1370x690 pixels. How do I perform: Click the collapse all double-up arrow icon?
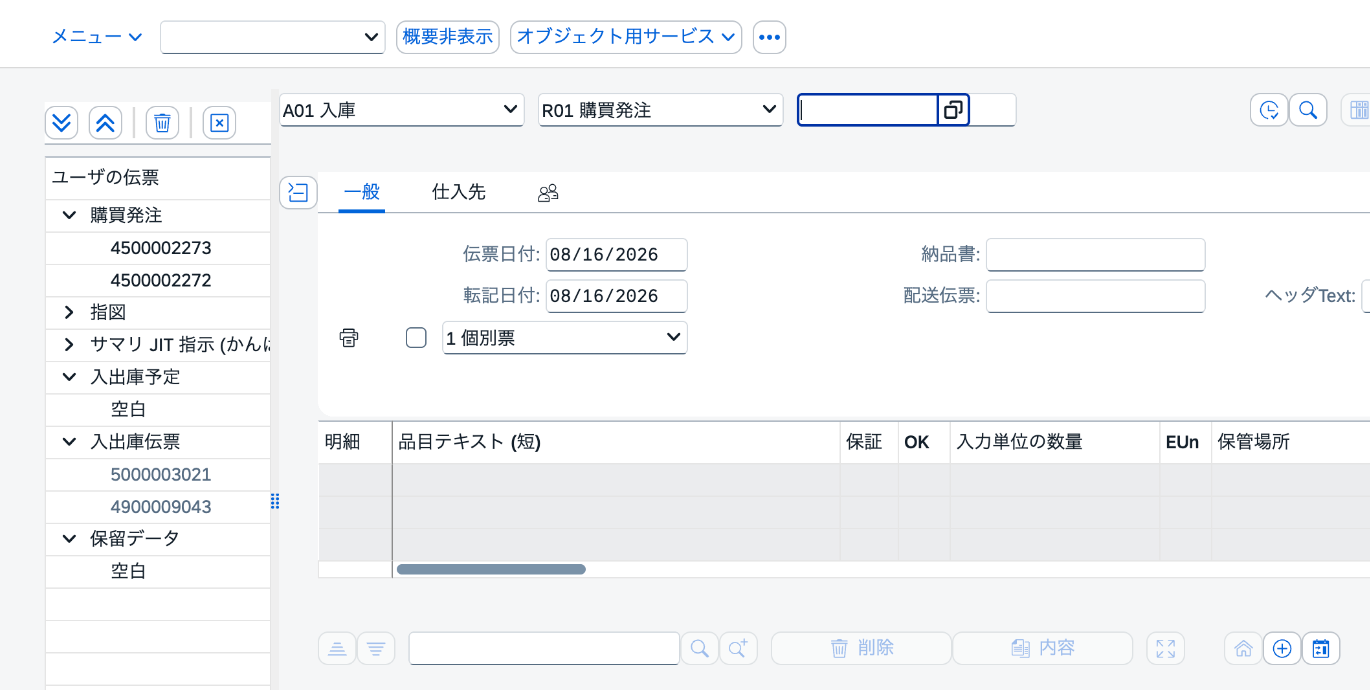tap(105, 123)
